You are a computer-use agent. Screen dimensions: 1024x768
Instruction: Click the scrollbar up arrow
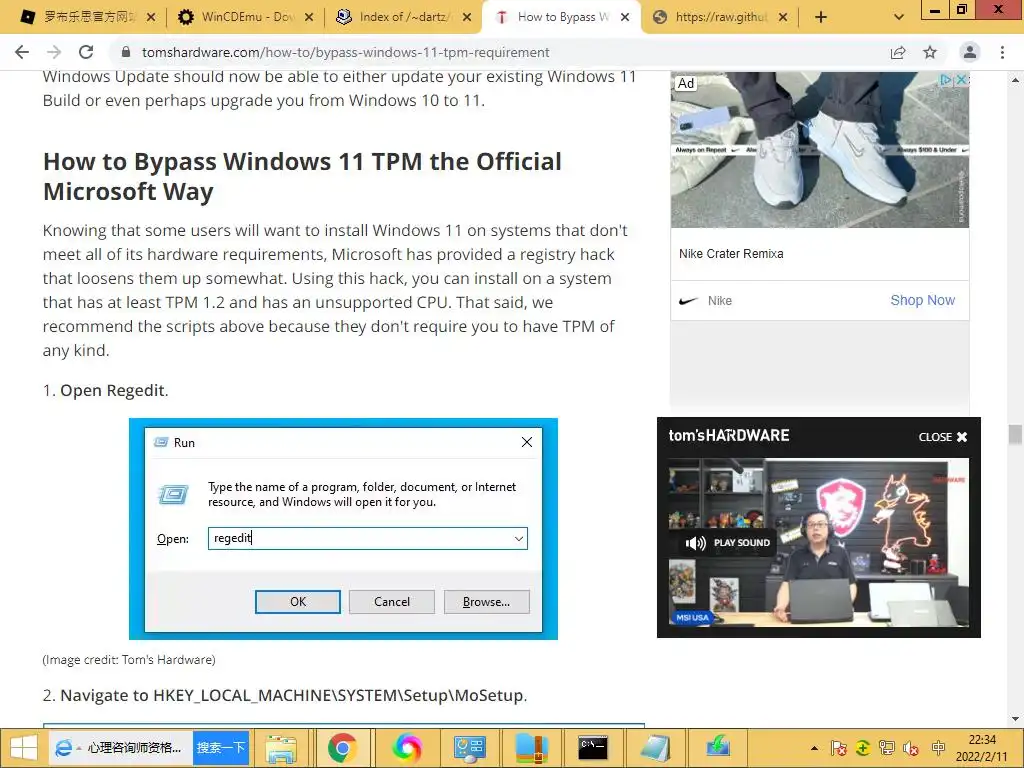[x=1015, y=80]
